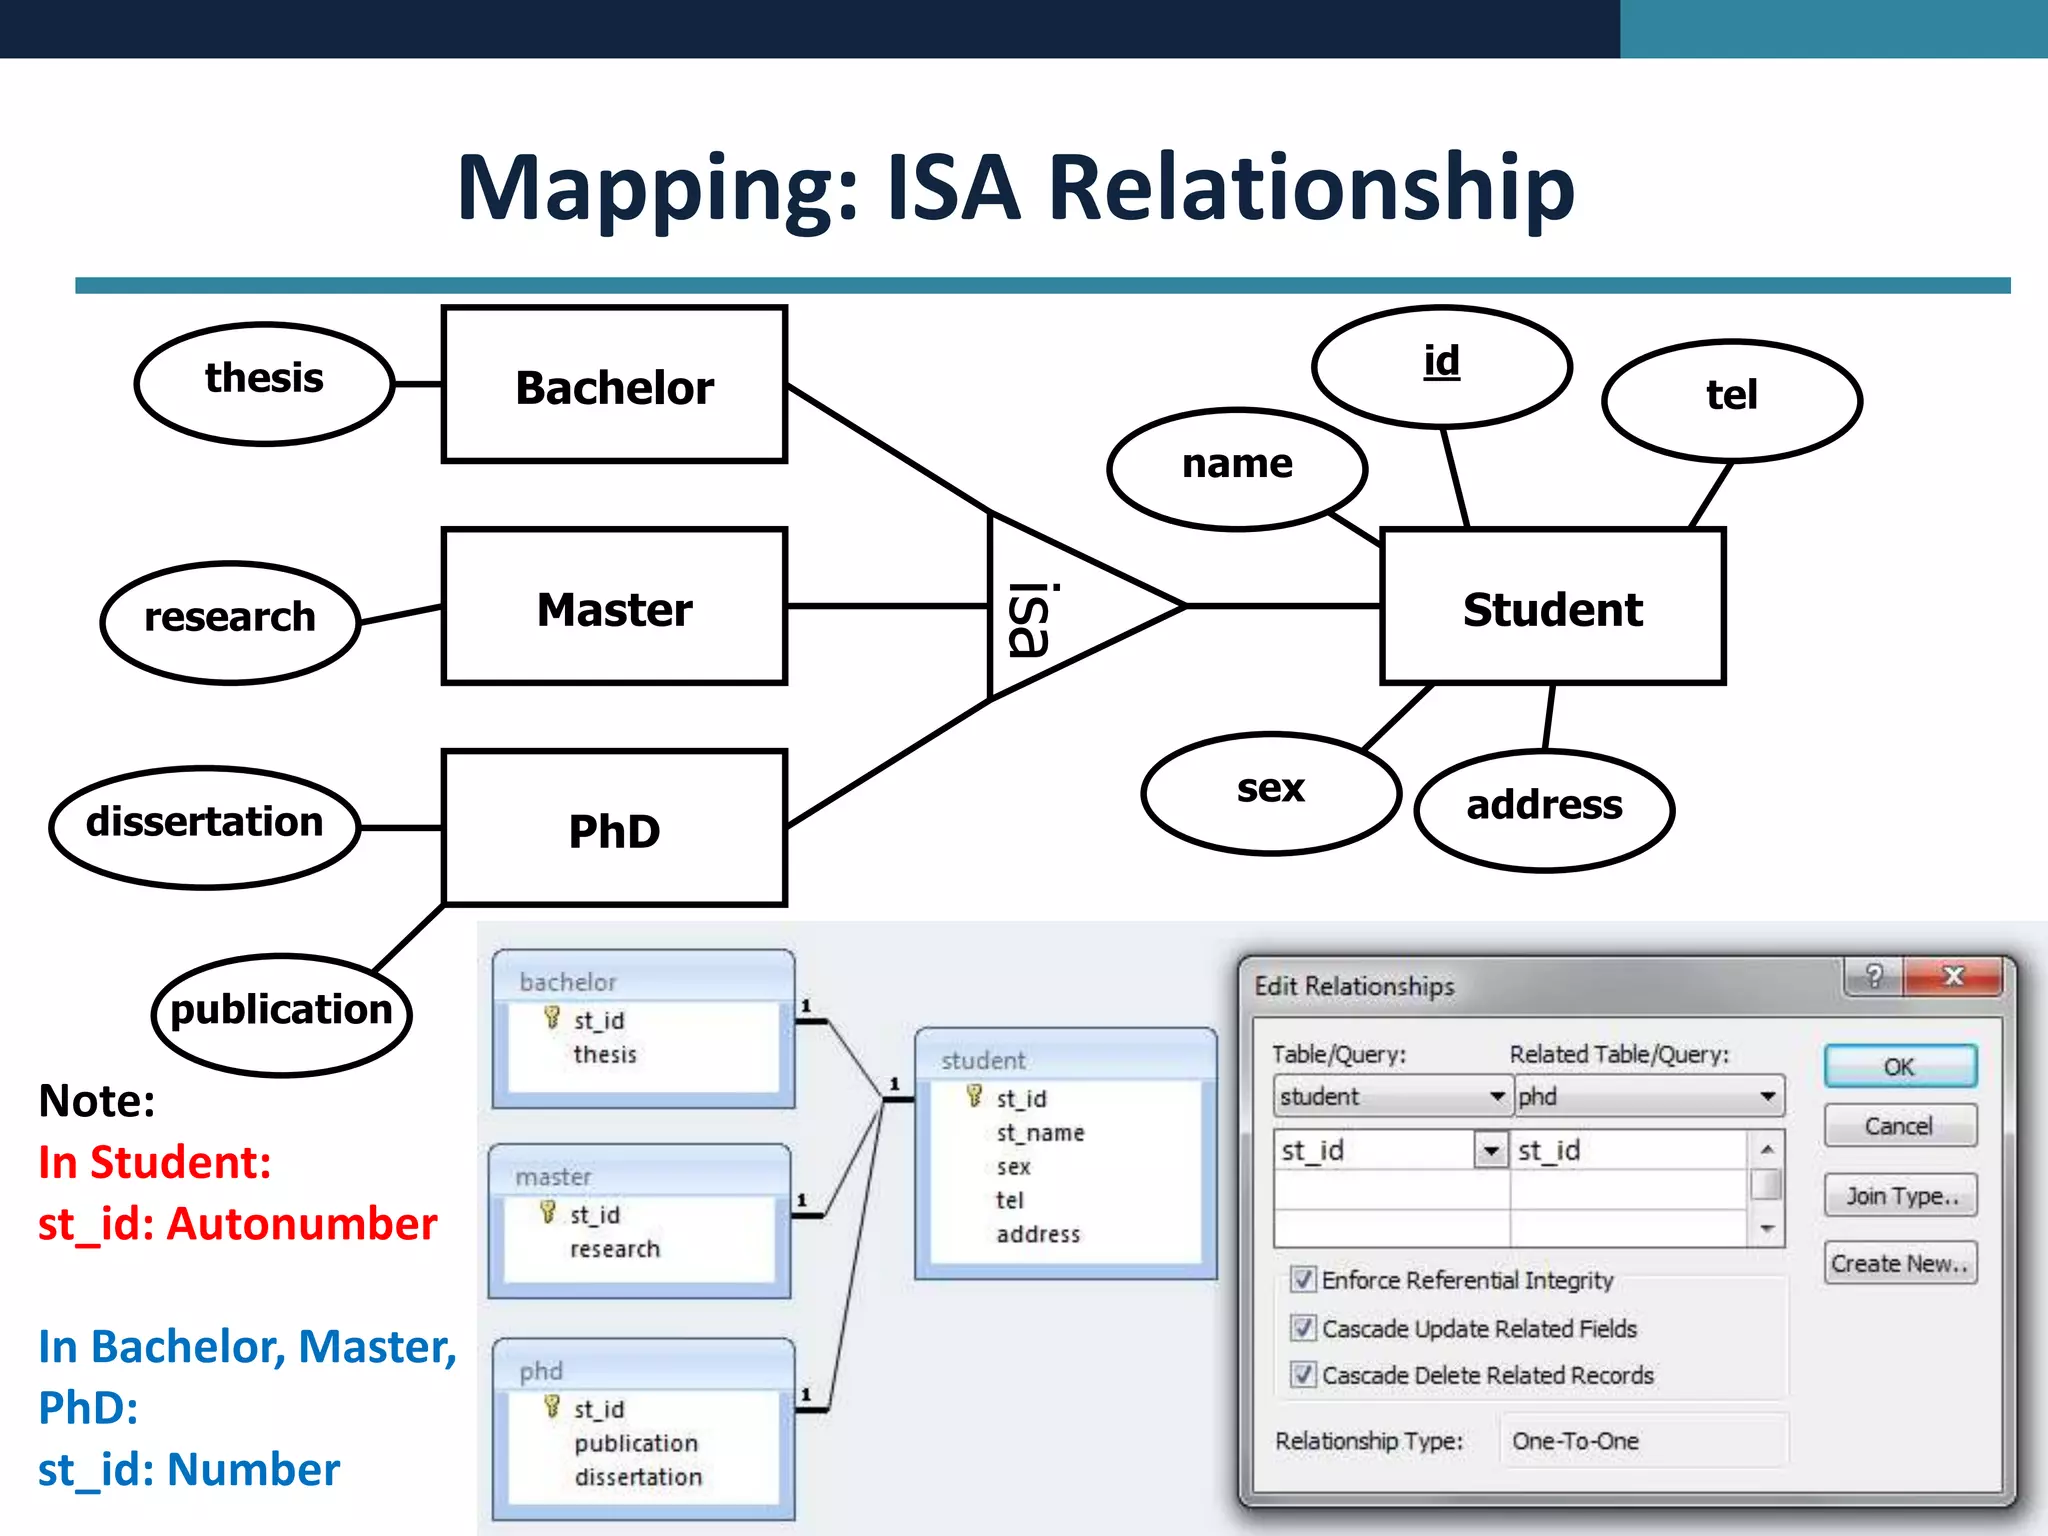Viewport: 2048px width, 1536px height.
Task: Click the field grid scrollbar down arrow
Action: [1767, 1229]
